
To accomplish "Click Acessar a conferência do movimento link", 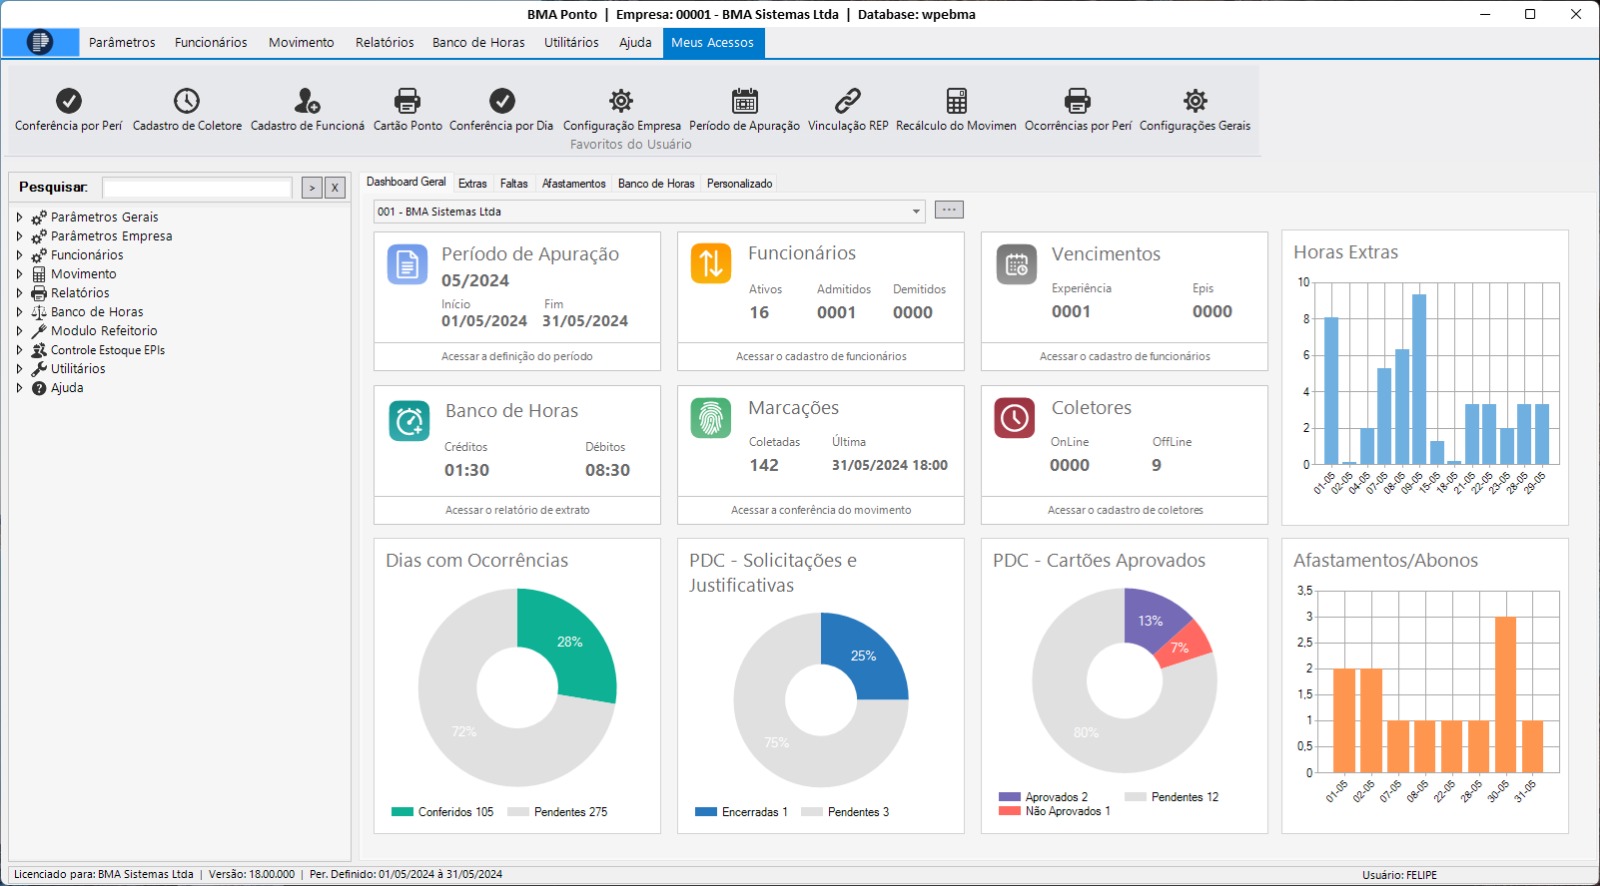I will pyautogui.click(x=821, y=510).
